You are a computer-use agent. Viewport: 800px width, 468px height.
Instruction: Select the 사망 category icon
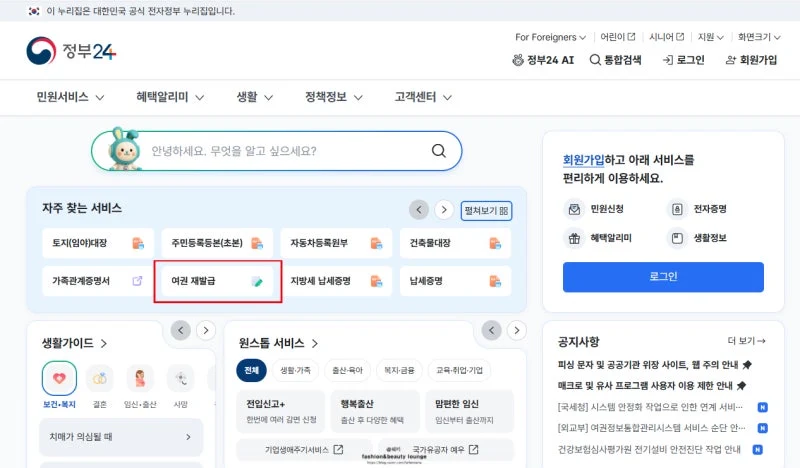click(181, 379)
